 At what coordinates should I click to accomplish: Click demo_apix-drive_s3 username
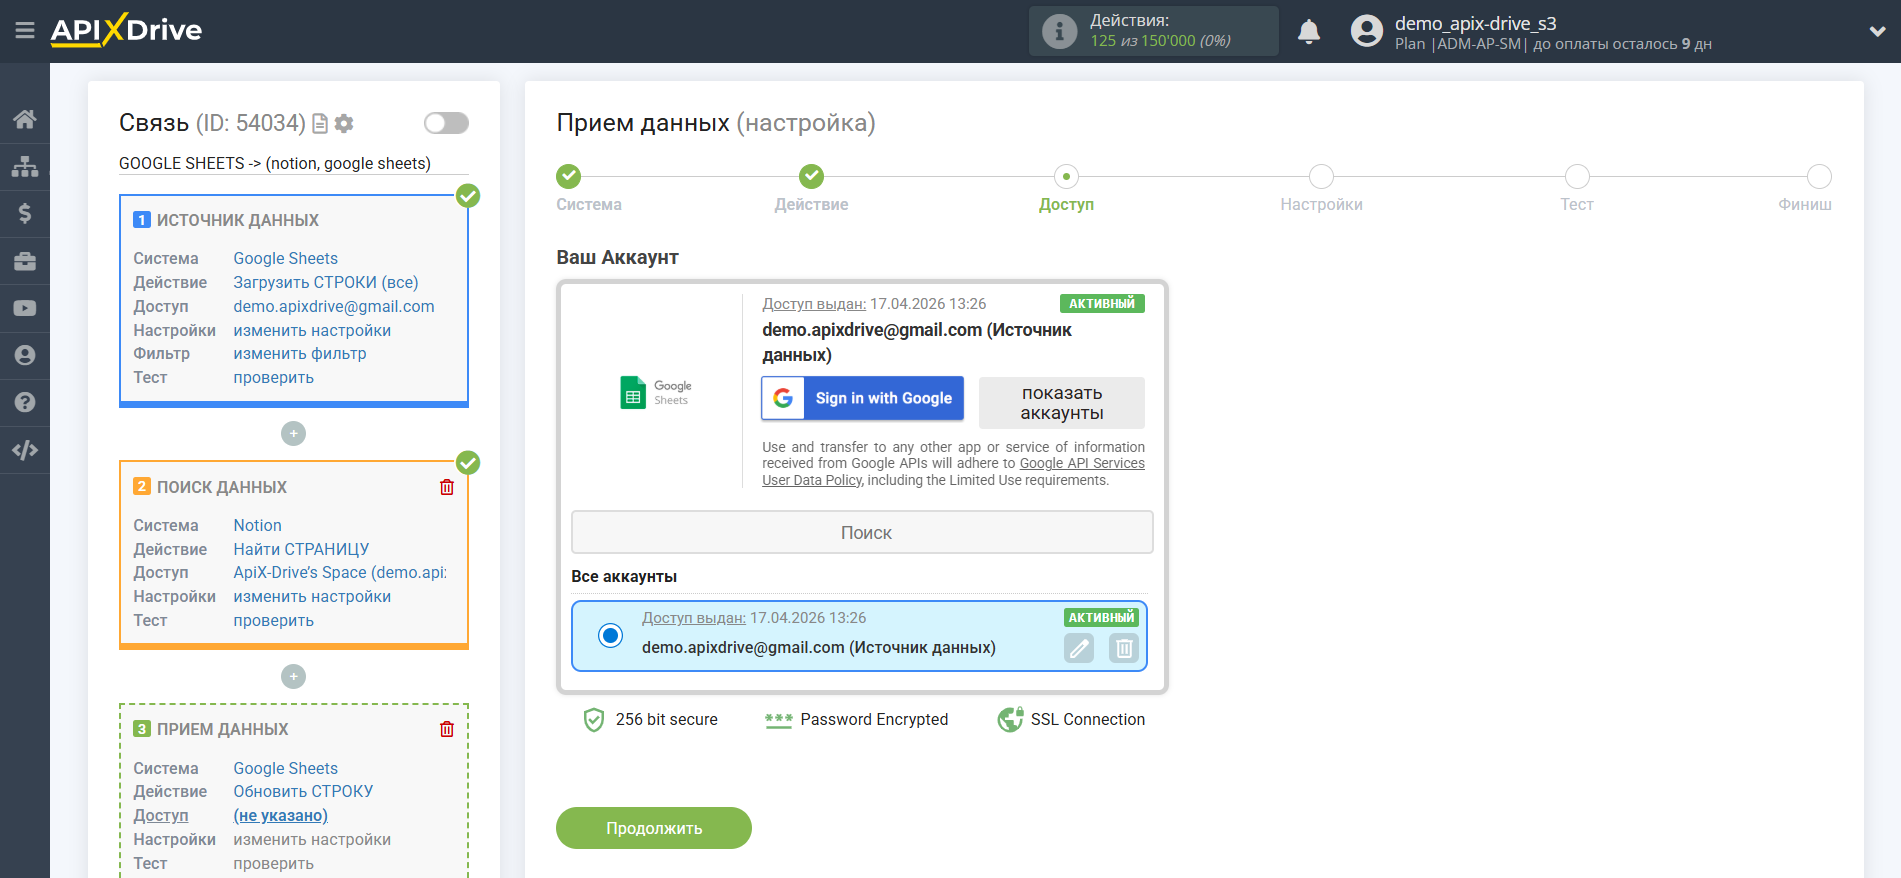1476,23
